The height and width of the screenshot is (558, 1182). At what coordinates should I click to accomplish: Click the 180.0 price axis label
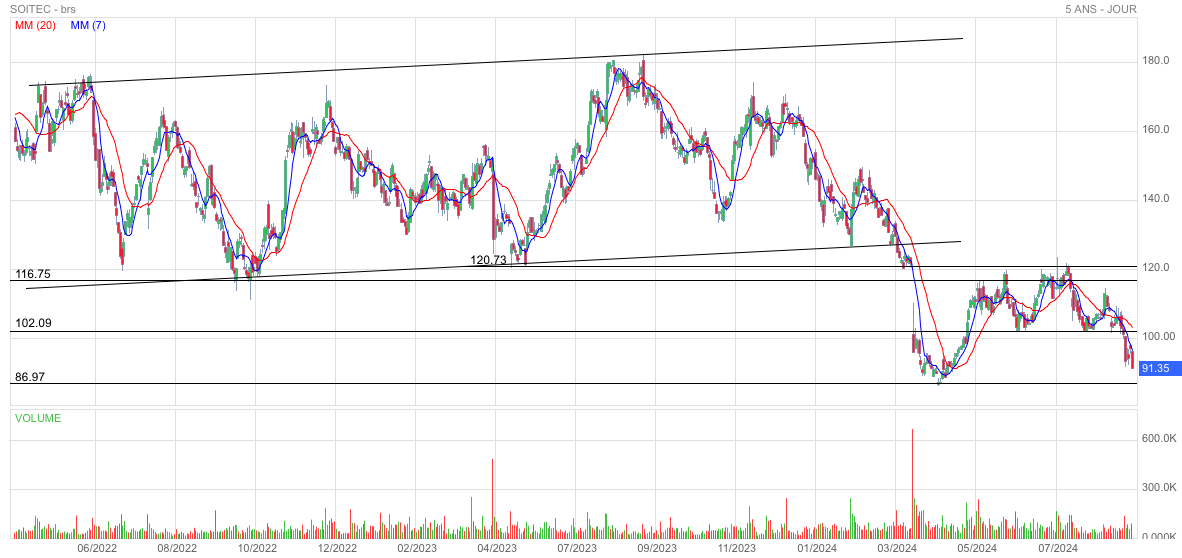click(x=1155, y=61)
